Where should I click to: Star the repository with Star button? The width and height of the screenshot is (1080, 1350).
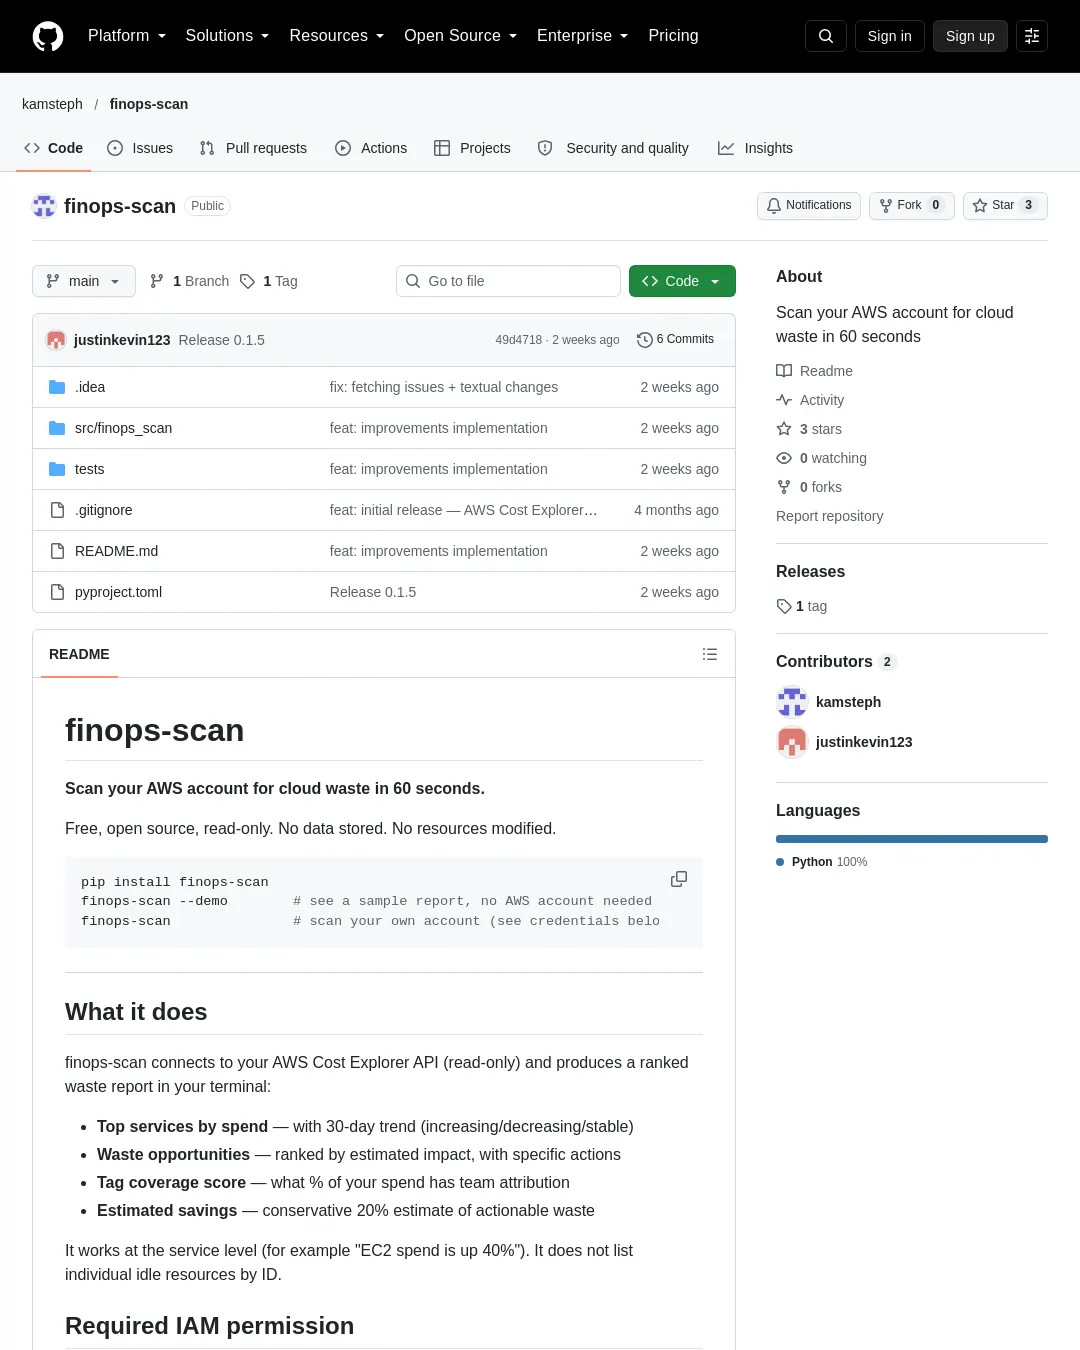1005,205
